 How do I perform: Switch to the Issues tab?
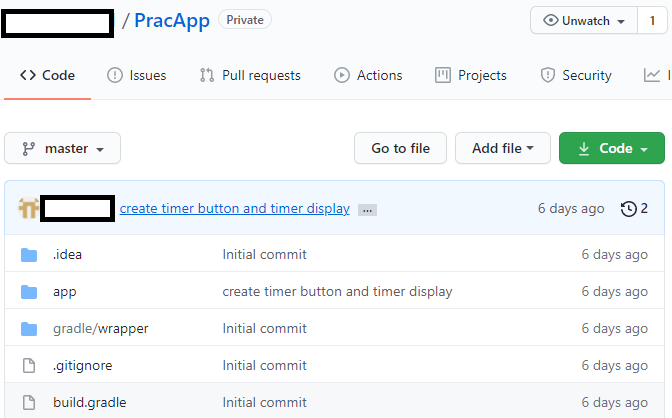click(137, 75)
